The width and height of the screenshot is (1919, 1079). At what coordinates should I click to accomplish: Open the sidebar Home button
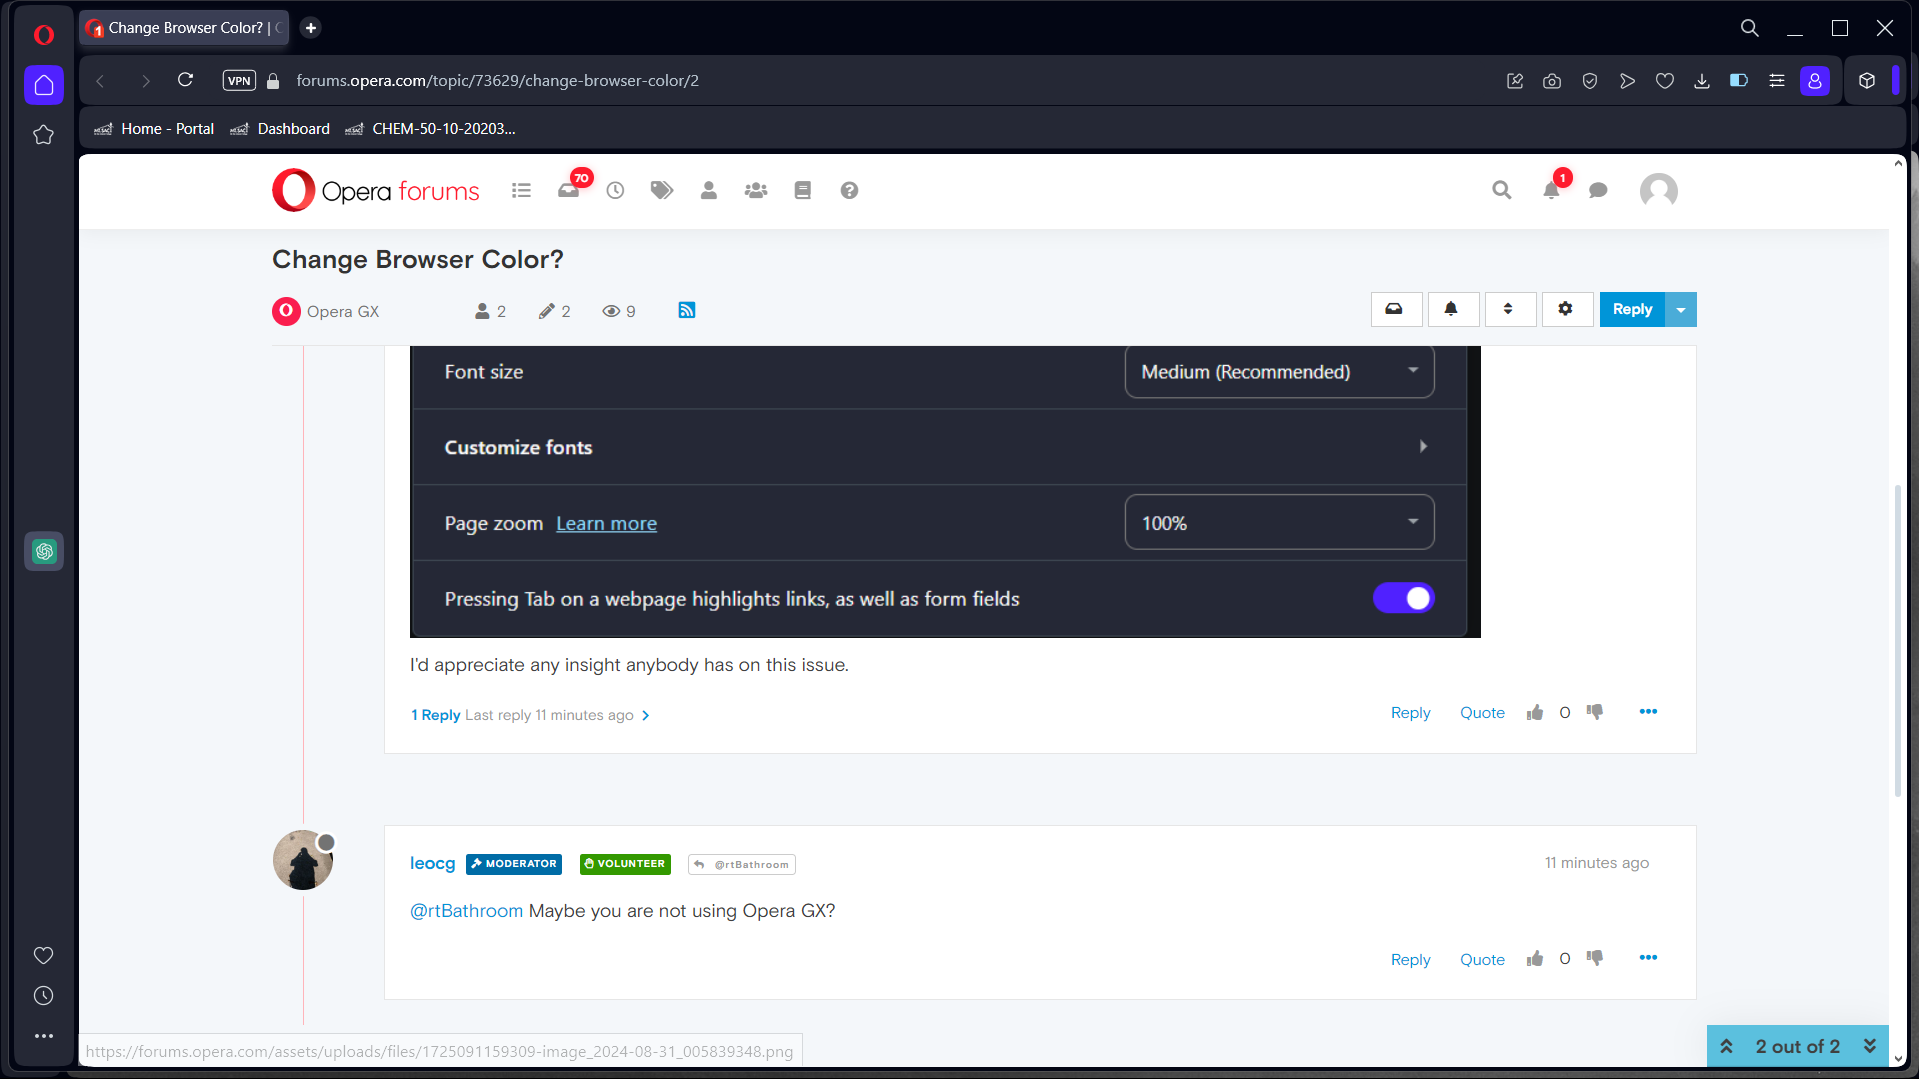pos(43,85)
